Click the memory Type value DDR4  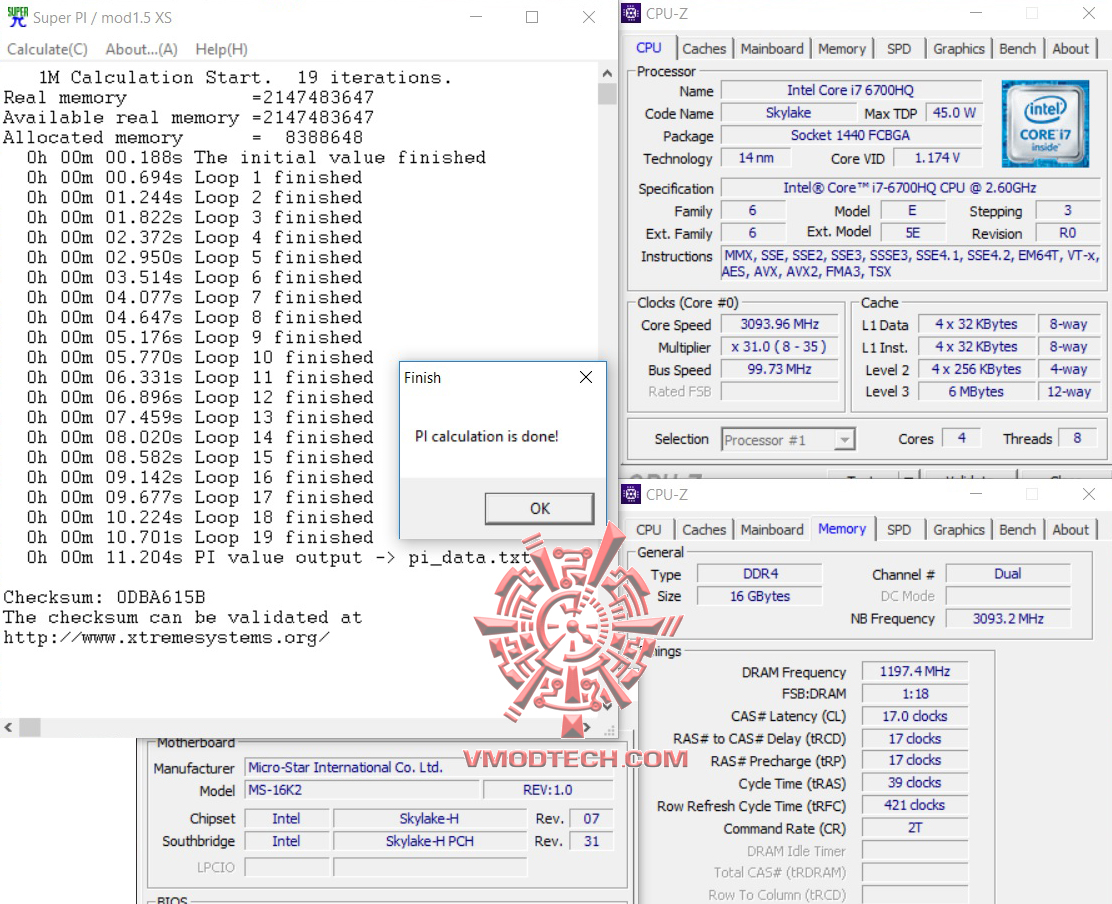(760, 574)
